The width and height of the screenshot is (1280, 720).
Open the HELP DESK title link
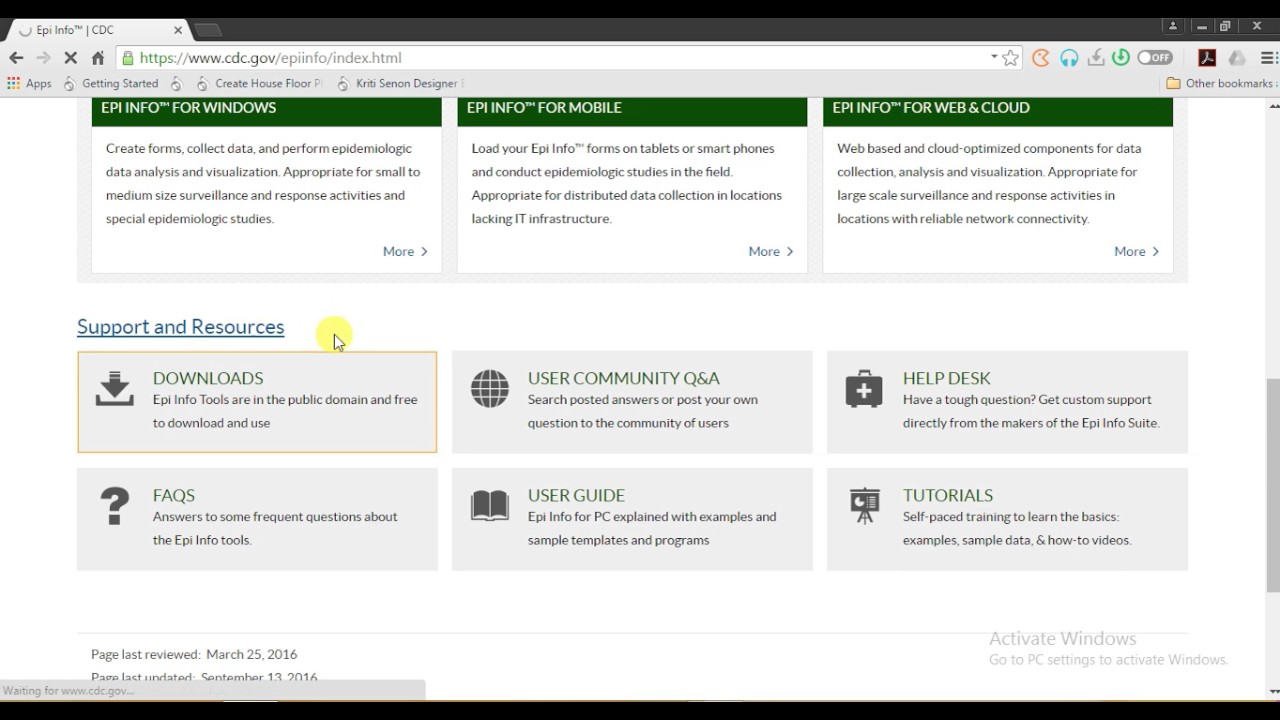[947, 378]
